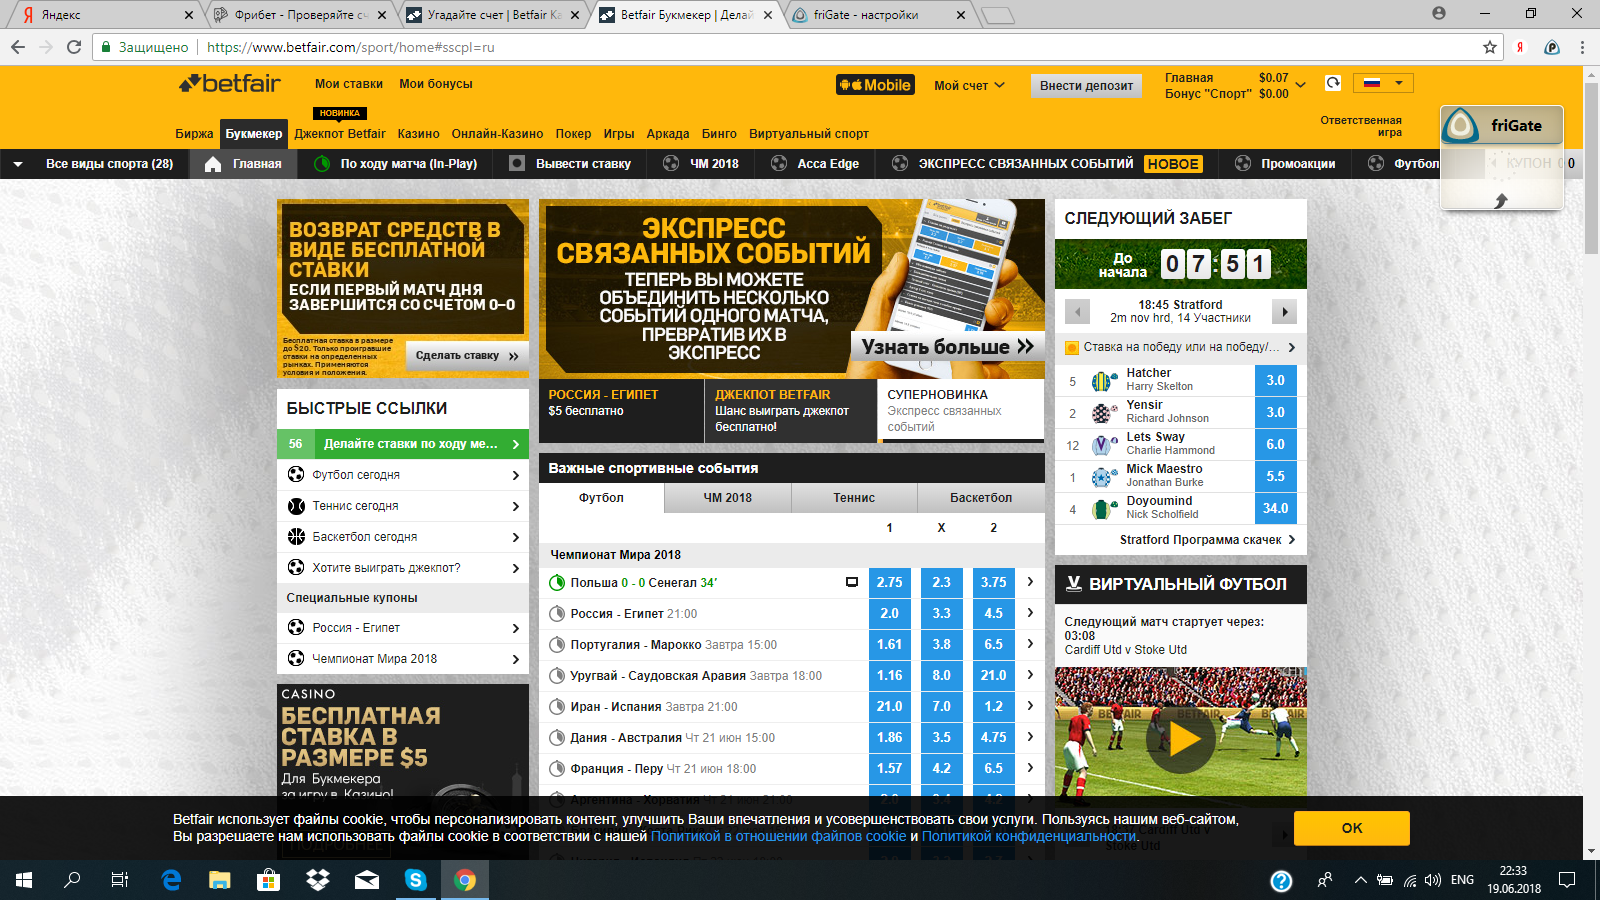
Task: Open По ходу матча (In-Play)
Action: click(396, 164)
